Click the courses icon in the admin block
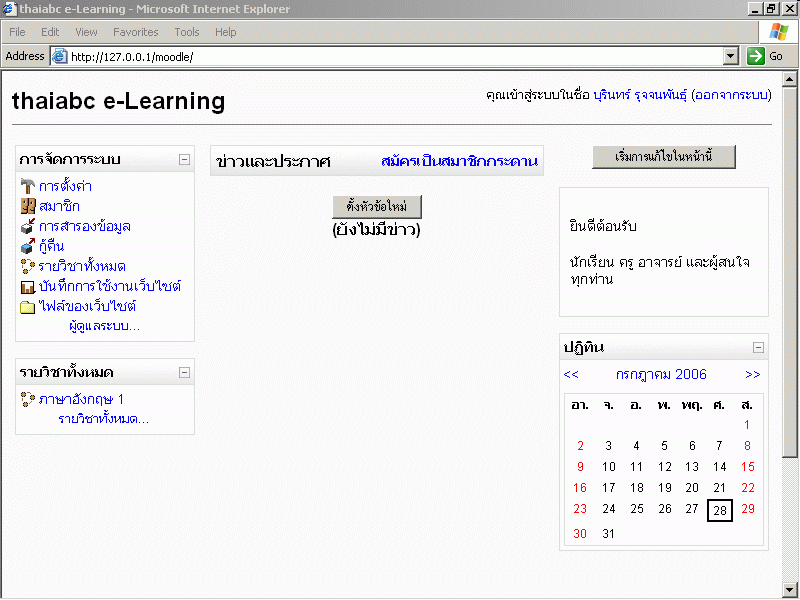Image resolution: width=800 pixels, height=600 pixels. coord(28,266)
